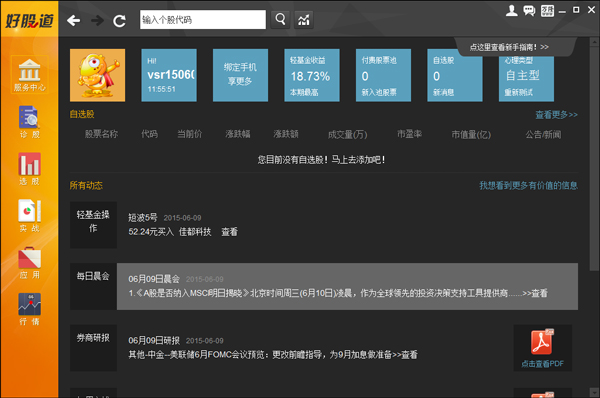Sort by 市值量(亿) column header
Image resolution: width=600 pixels, height=398 pixels.
pos(471,134)
